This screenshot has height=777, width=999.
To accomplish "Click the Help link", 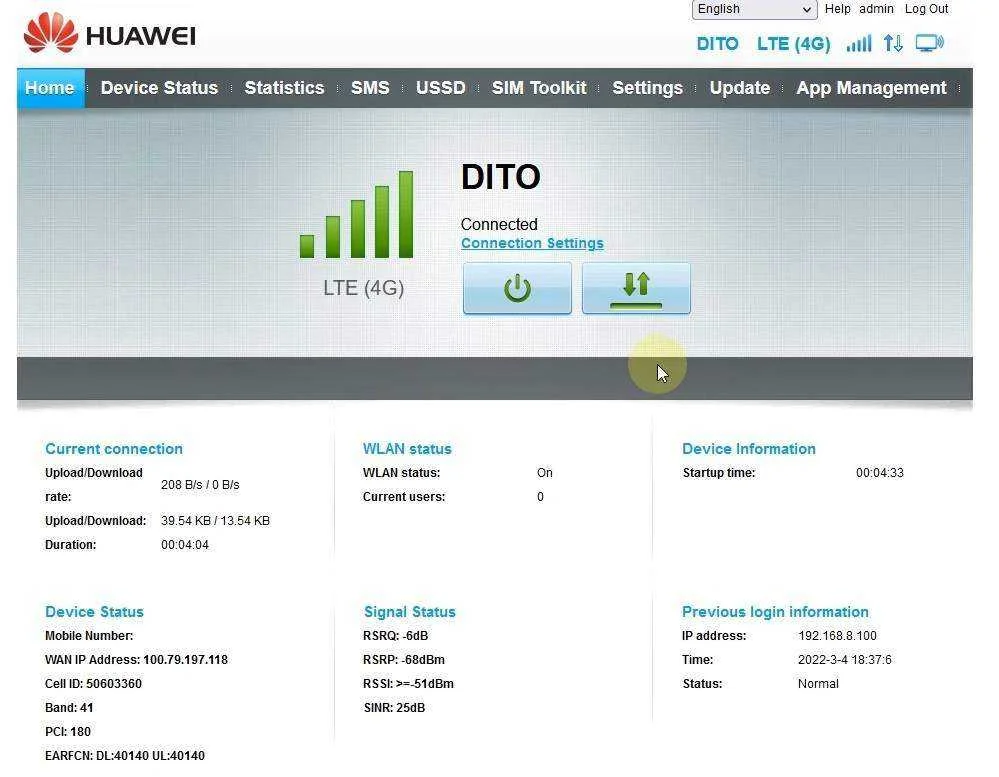I will [x=837, y=9].
